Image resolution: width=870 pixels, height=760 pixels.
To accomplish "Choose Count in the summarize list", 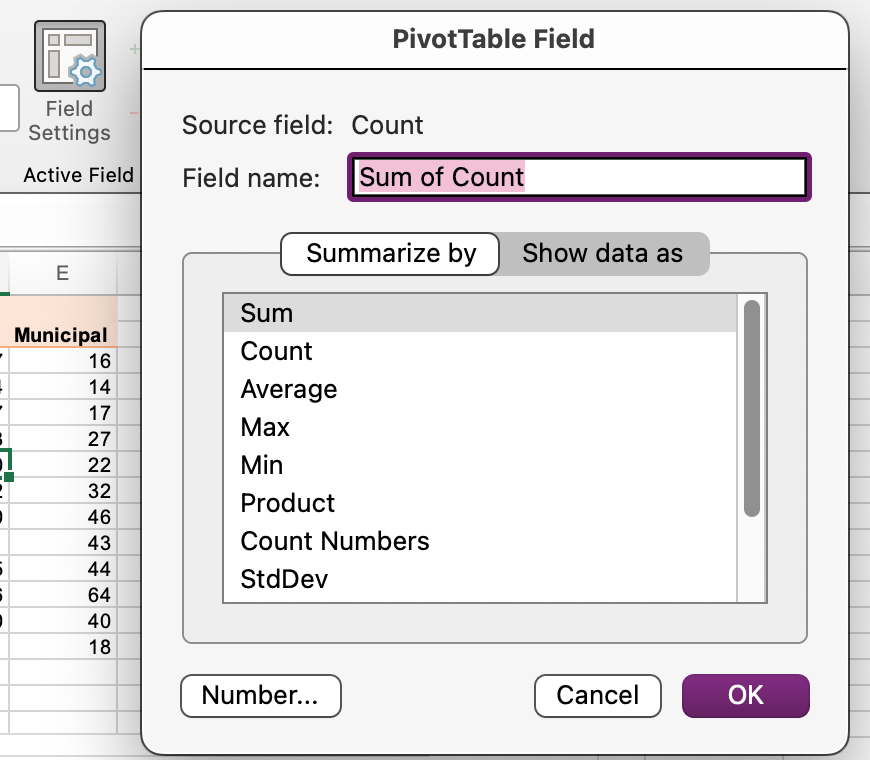I will (480, 351).
